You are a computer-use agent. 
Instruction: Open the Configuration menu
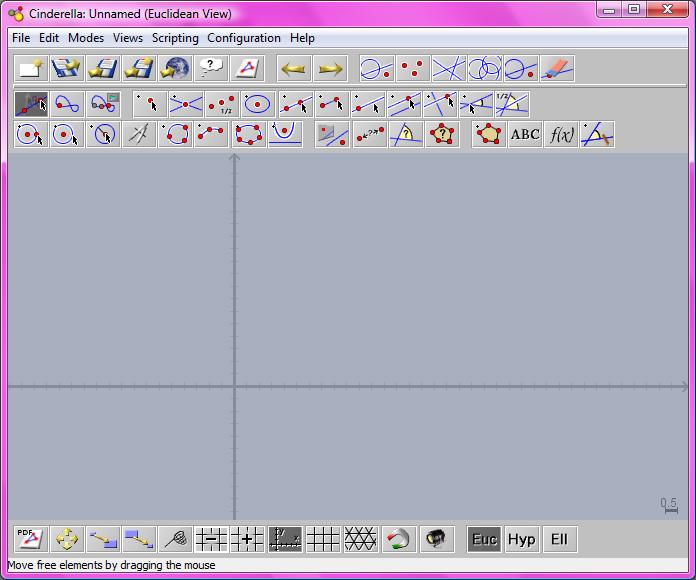[x=244, y=38]
